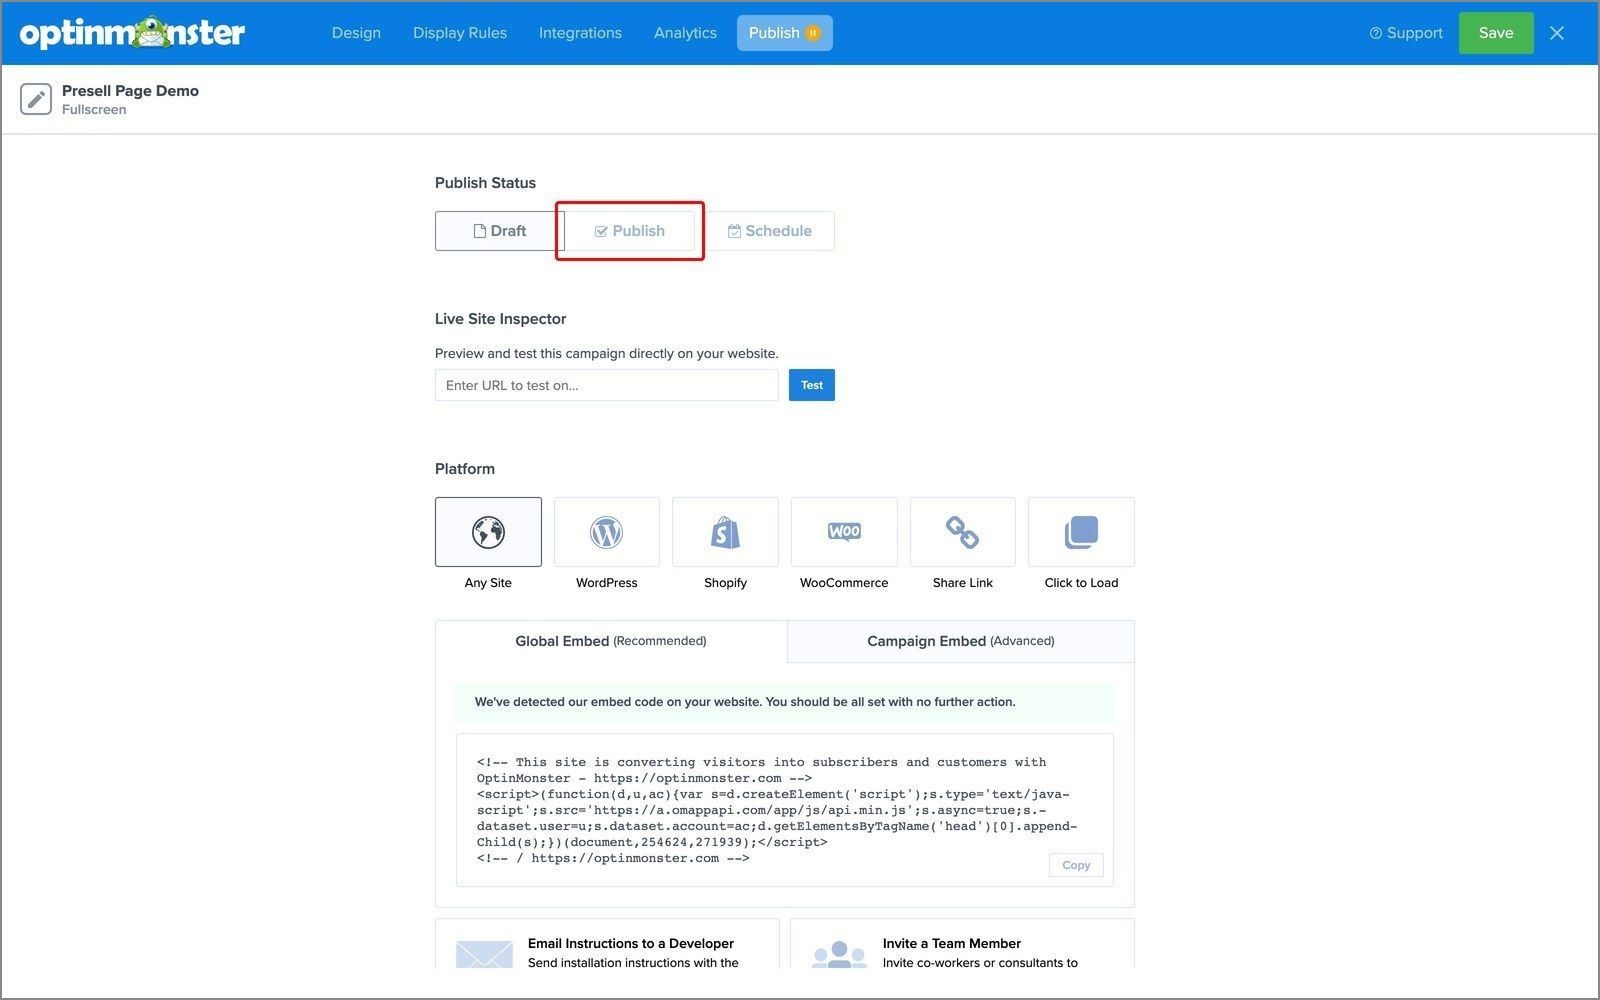This screenshot has width=1600, height=1000.
Task: Click the OptinMonster logo
Action: click(132, 33)
